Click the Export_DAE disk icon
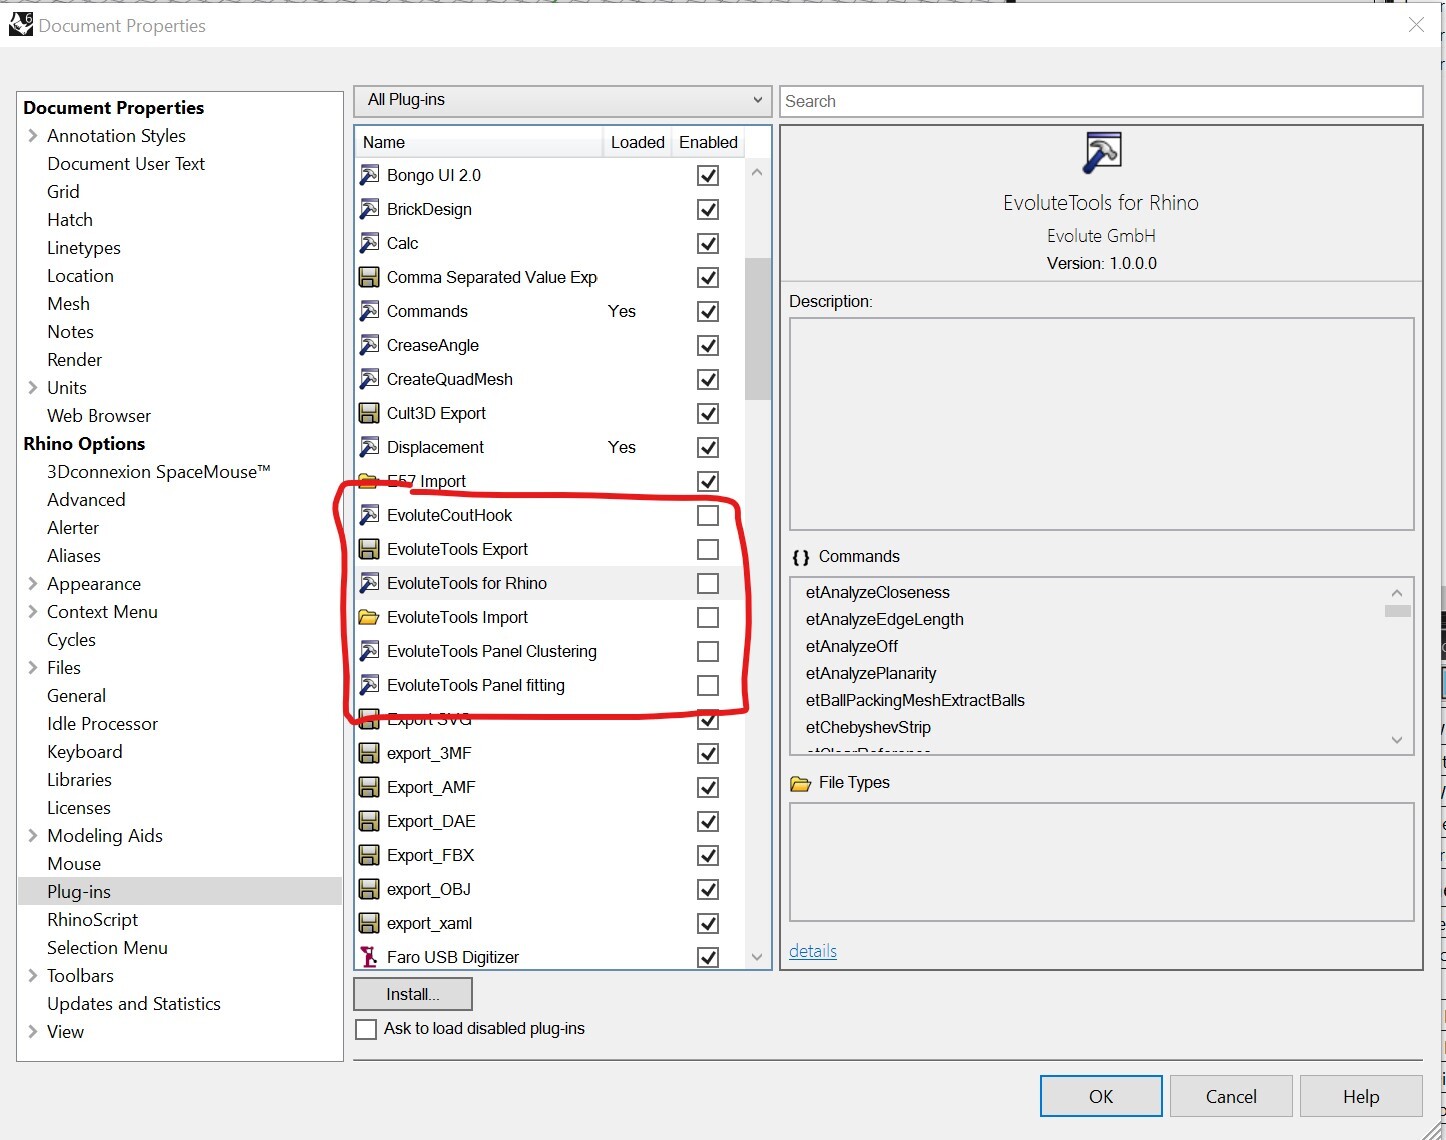Screen dimensions: 1446x1140 pyautogui.click(x=369, y=821)
